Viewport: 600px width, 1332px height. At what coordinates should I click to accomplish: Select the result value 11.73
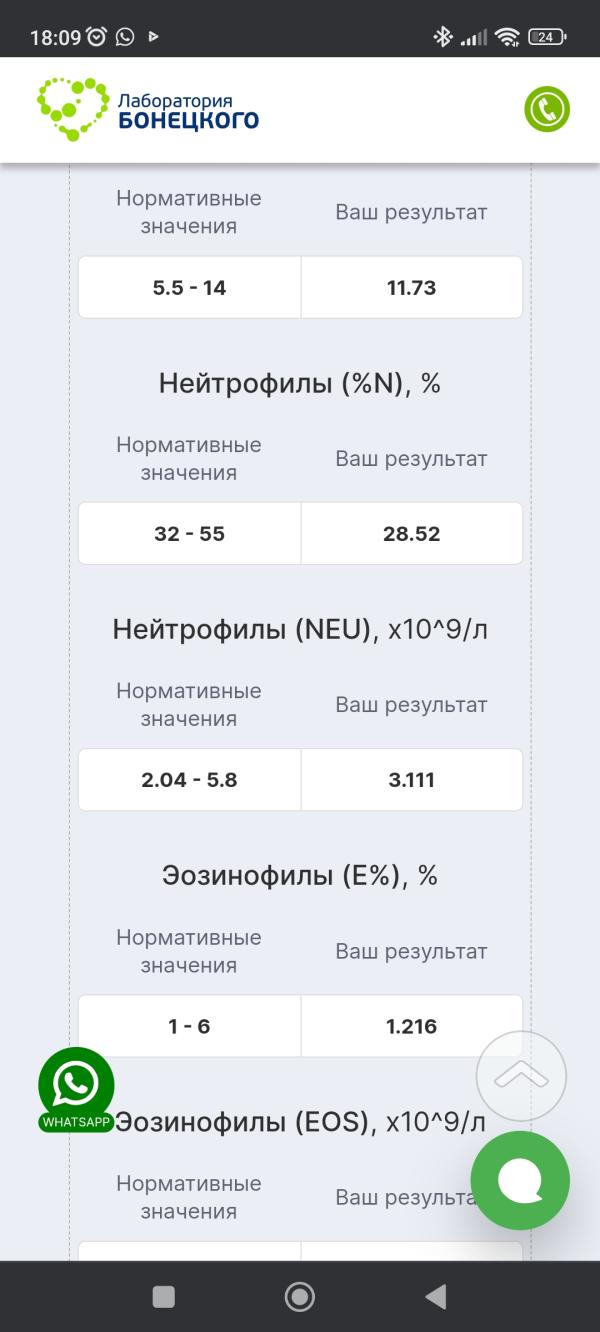pyautogui.click(x=411, y=287)
